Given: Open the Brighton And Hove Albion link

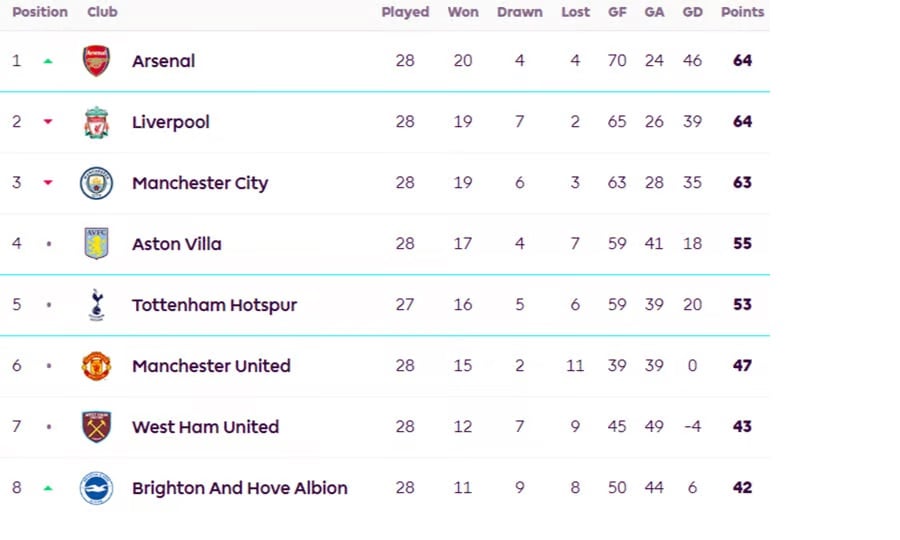Looking at the screenshot, I should (240, 488).
